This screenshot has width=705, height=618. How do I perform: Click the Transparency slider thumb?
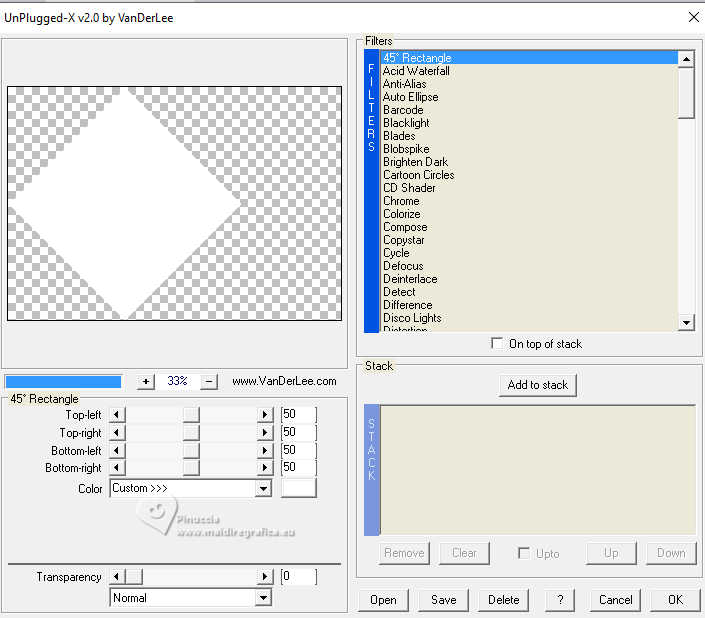[134, 577]
